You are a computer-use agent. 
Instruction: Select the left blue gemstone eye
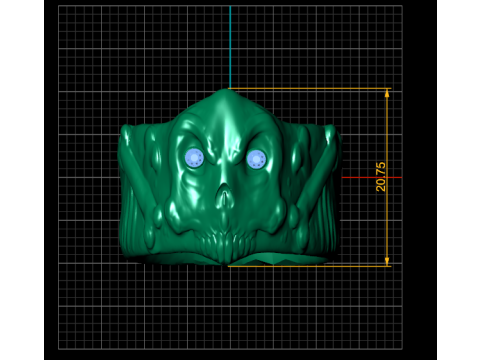point(194,158)
